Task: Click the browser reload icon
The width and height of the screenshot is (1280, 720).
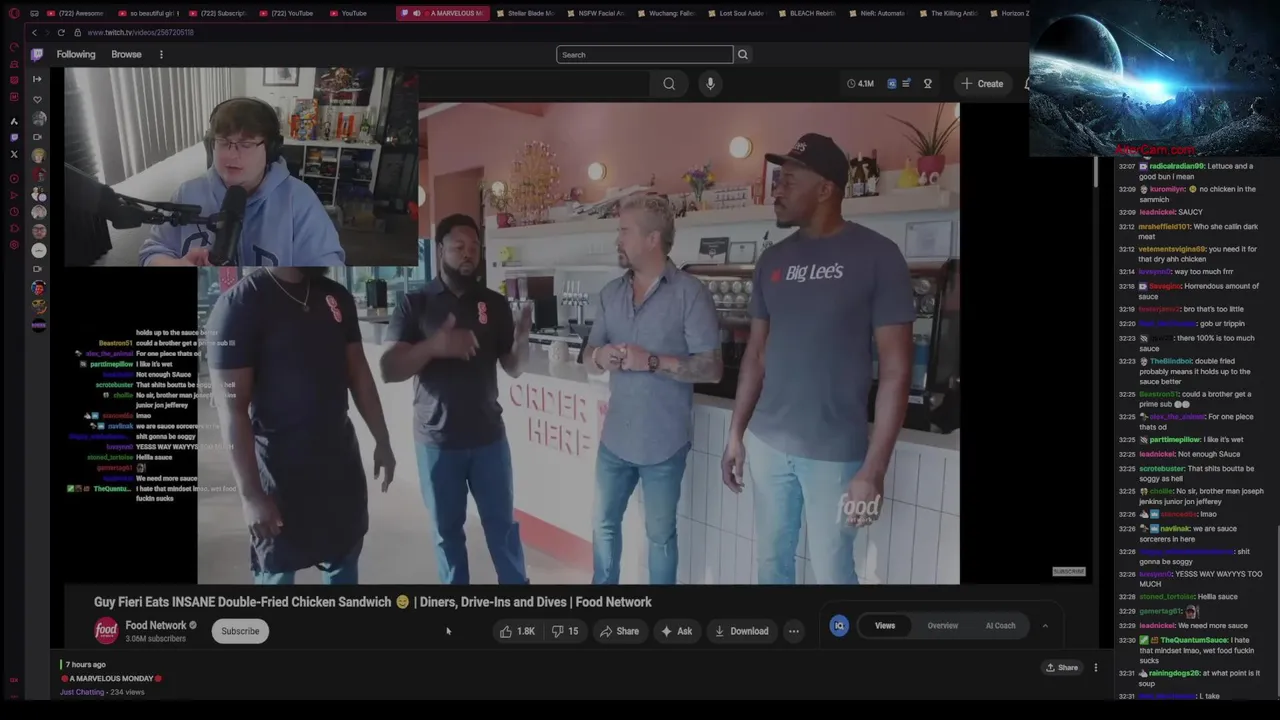Action: click(x=63, y=32)
